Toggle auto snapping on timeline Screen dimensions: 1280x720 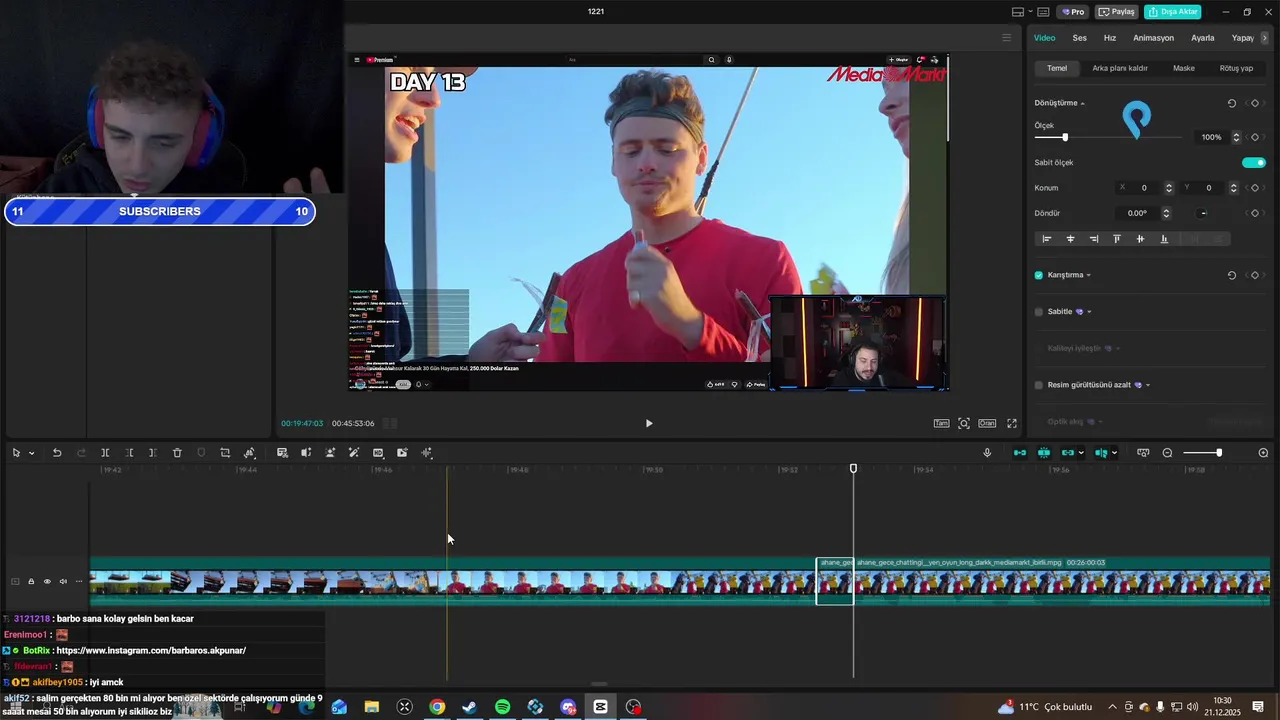click(1044, 453)
